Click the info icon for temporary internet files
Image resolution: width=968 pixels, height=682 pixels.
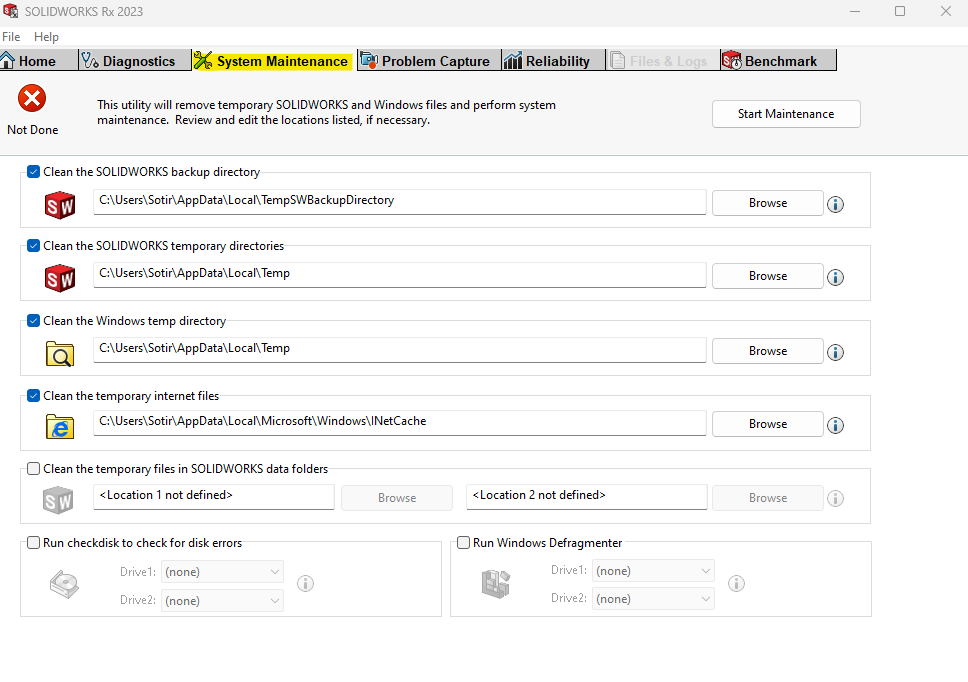coord(836,425)
